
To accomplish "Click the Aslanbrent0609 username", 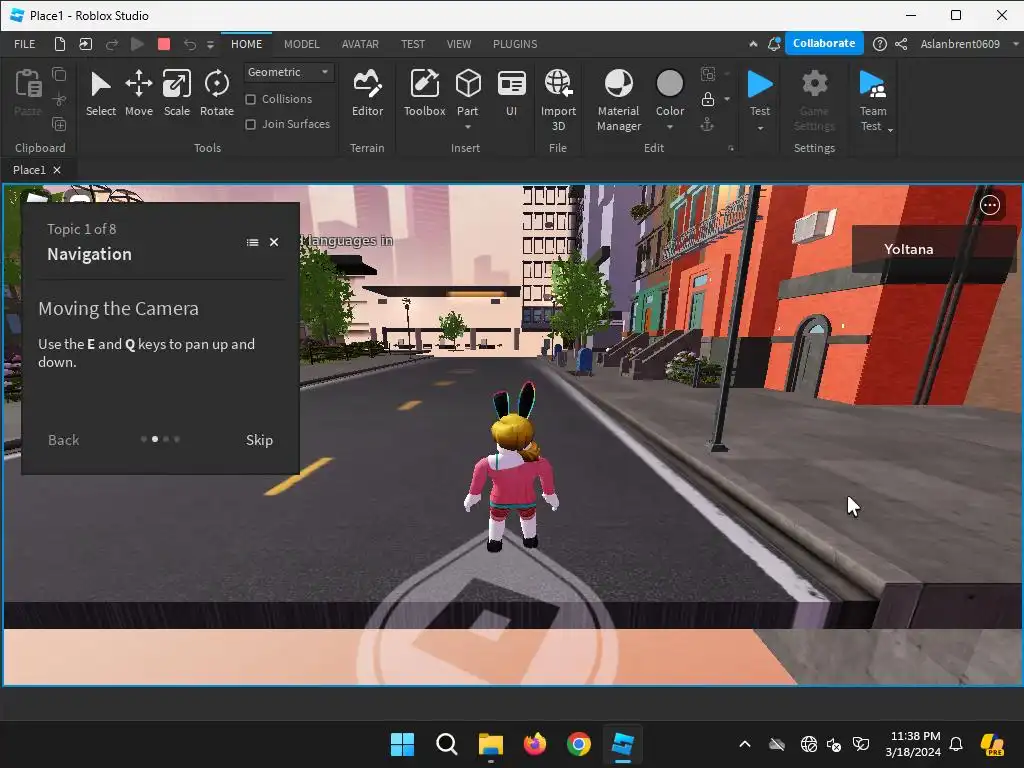I will pos(959,44).
